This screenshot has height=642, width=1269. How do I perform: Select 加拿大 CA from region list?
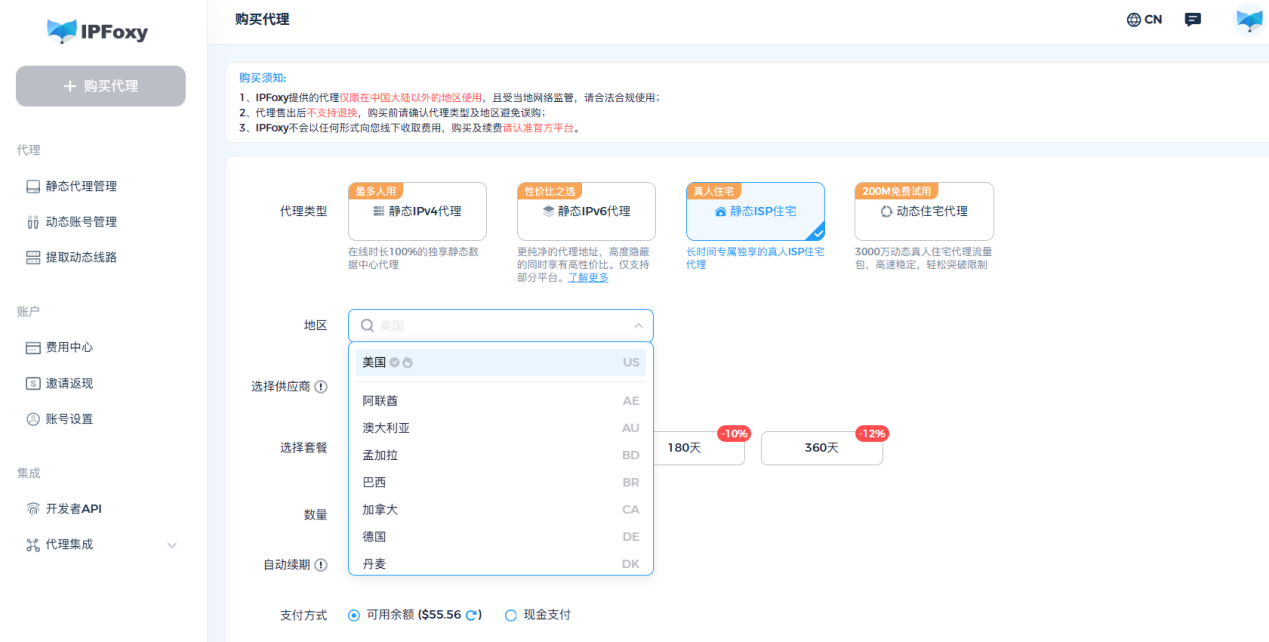click(x=500, y=509)
